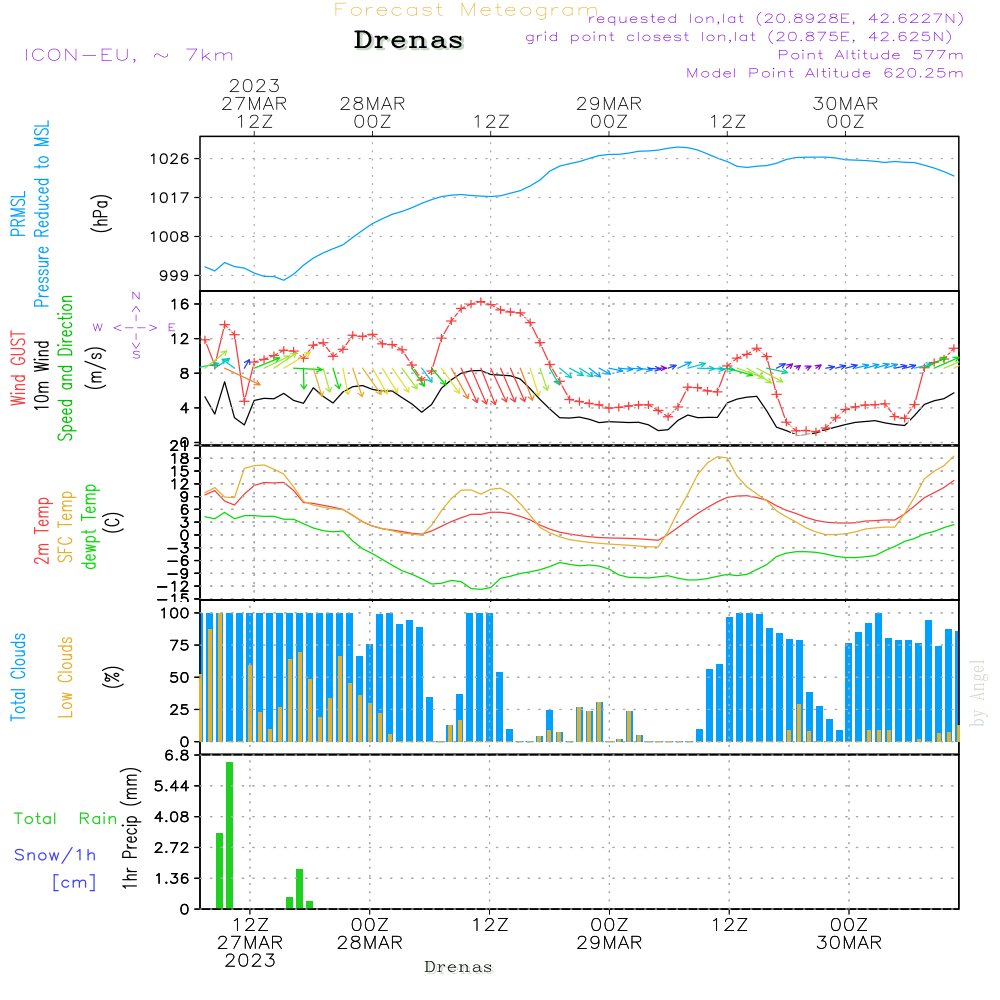
Task: Click the '(hPa)' unit label
Action: pyautogui.click(x=101, y=213)
